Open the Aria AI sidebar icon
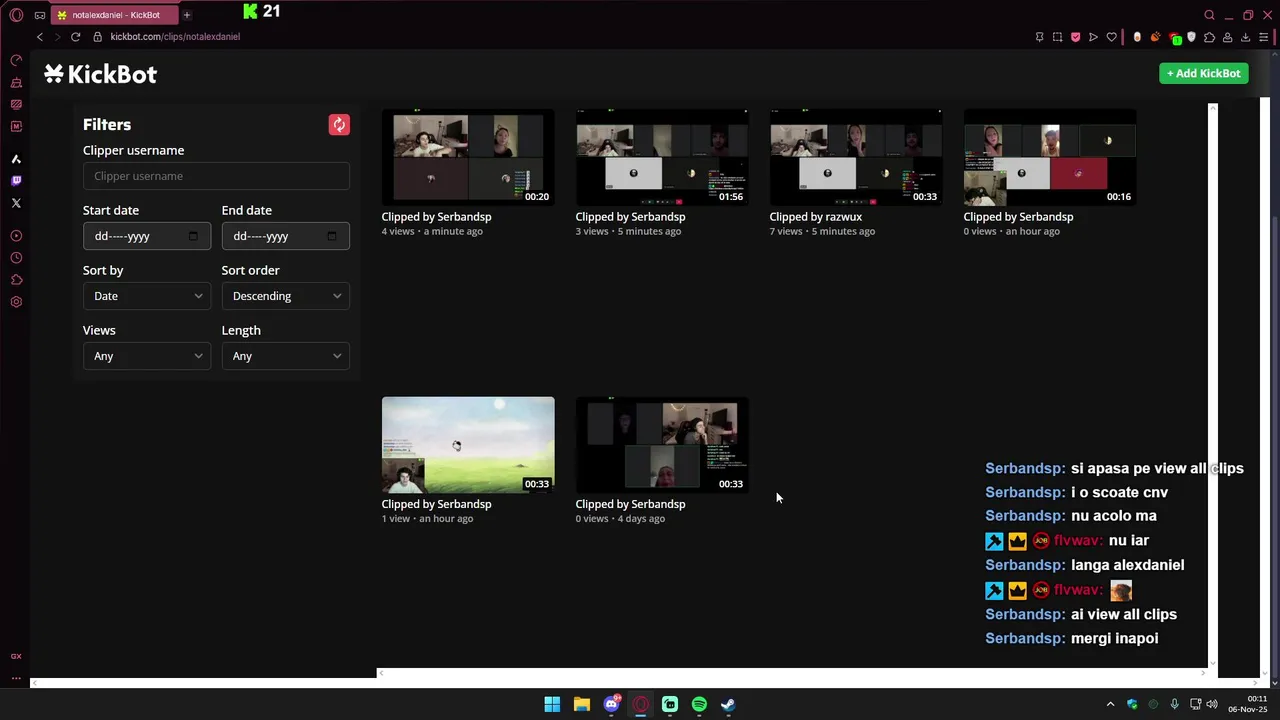Image resolution: width=1280 pixels, height=720 pixels. 16,159
